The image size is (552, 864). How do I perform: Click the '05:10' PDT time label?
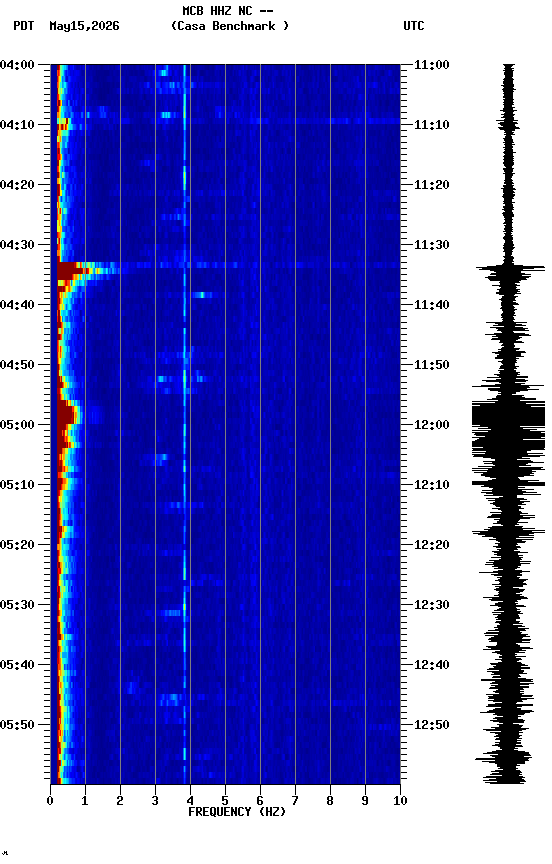click(17, 485)
